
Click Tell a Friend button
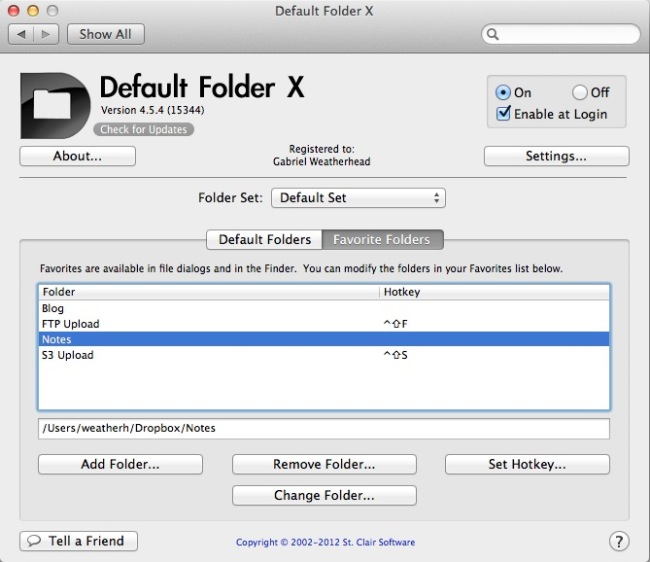point(78,541)
